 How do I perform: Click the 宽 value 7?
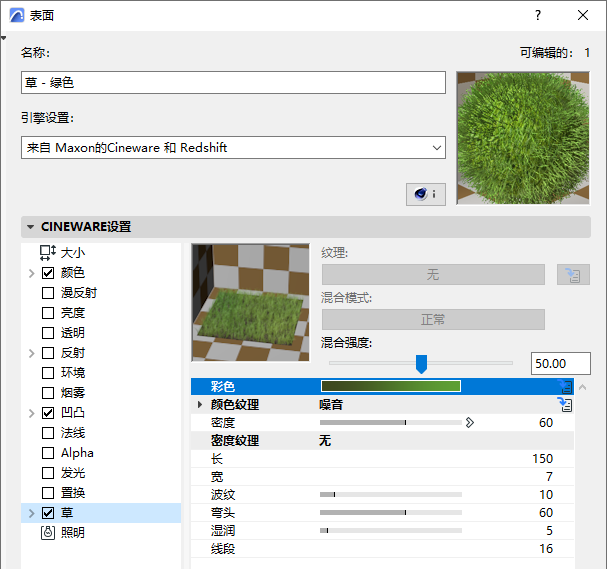(549, 477)
